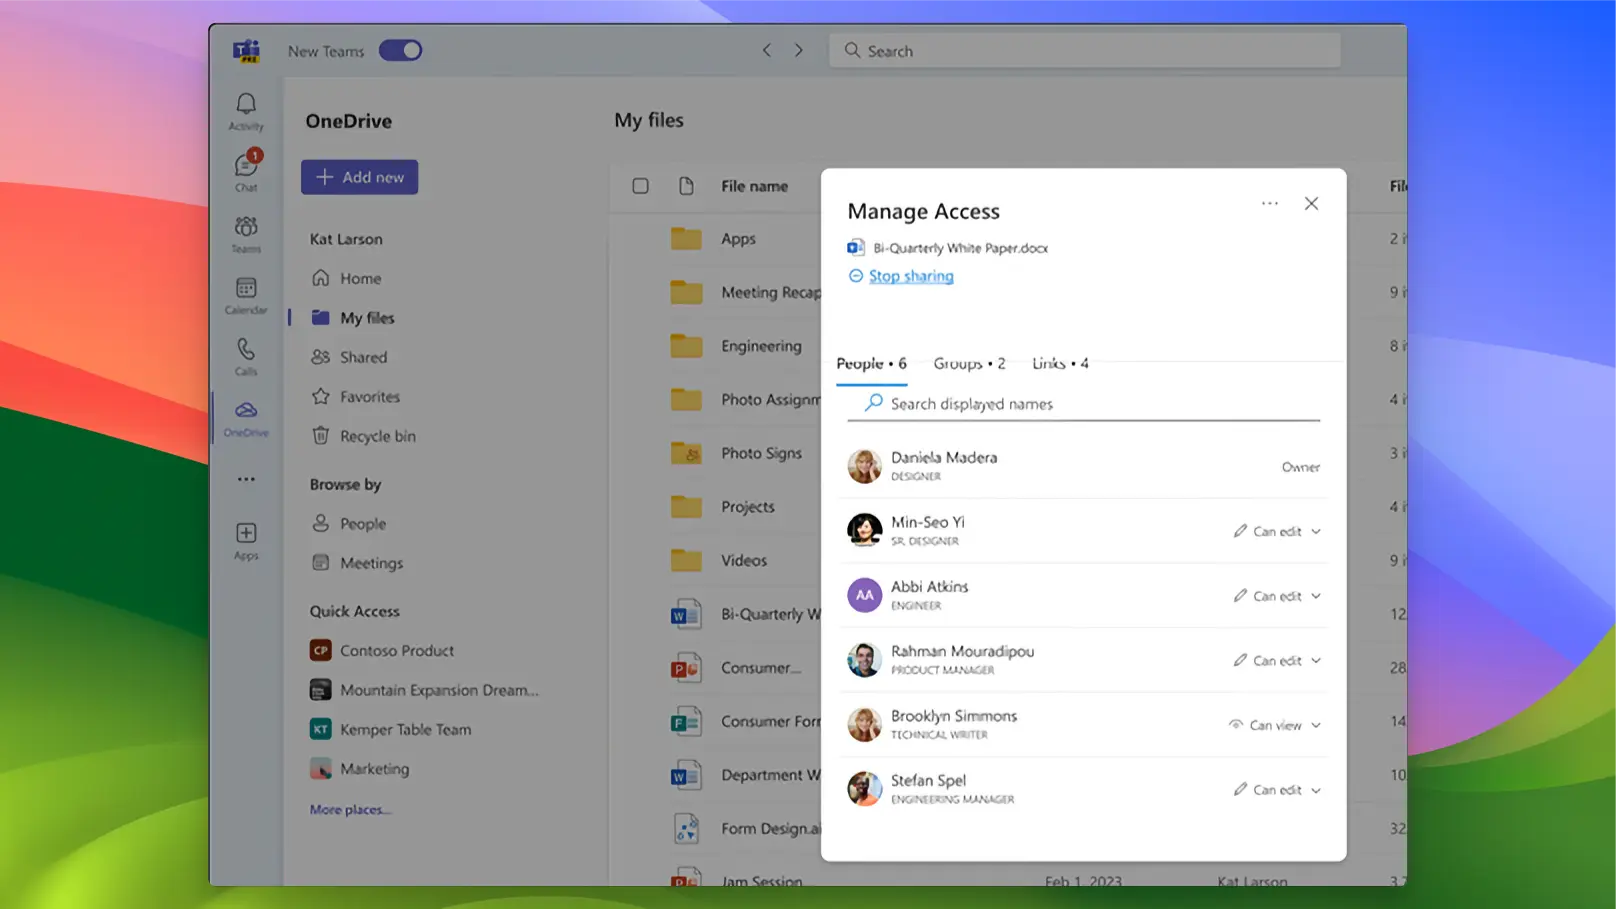Image resolution: width=1616 pixels, height=909 pixels.
Task: Expand Stefan Spel's Can edit dropdown
Action: pos(1277,789)
